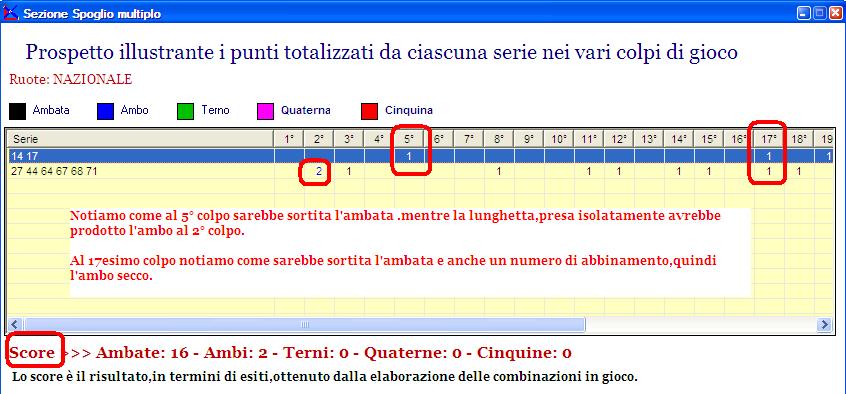
Task: Click the magenta Quaterna legend swatch
Action: (x=265, y=111)
